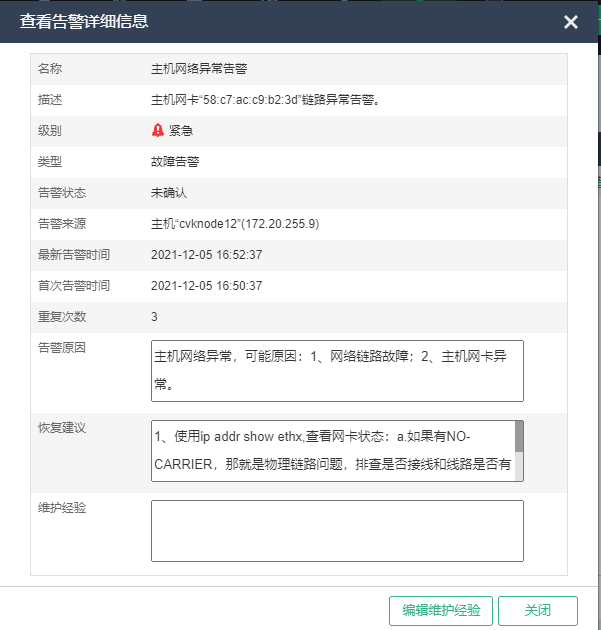The width and height of the screenshot is (601, 630).
Task: Click the alarm type value 故障告警
Action: pyautogui.click(x=174, y=162)
